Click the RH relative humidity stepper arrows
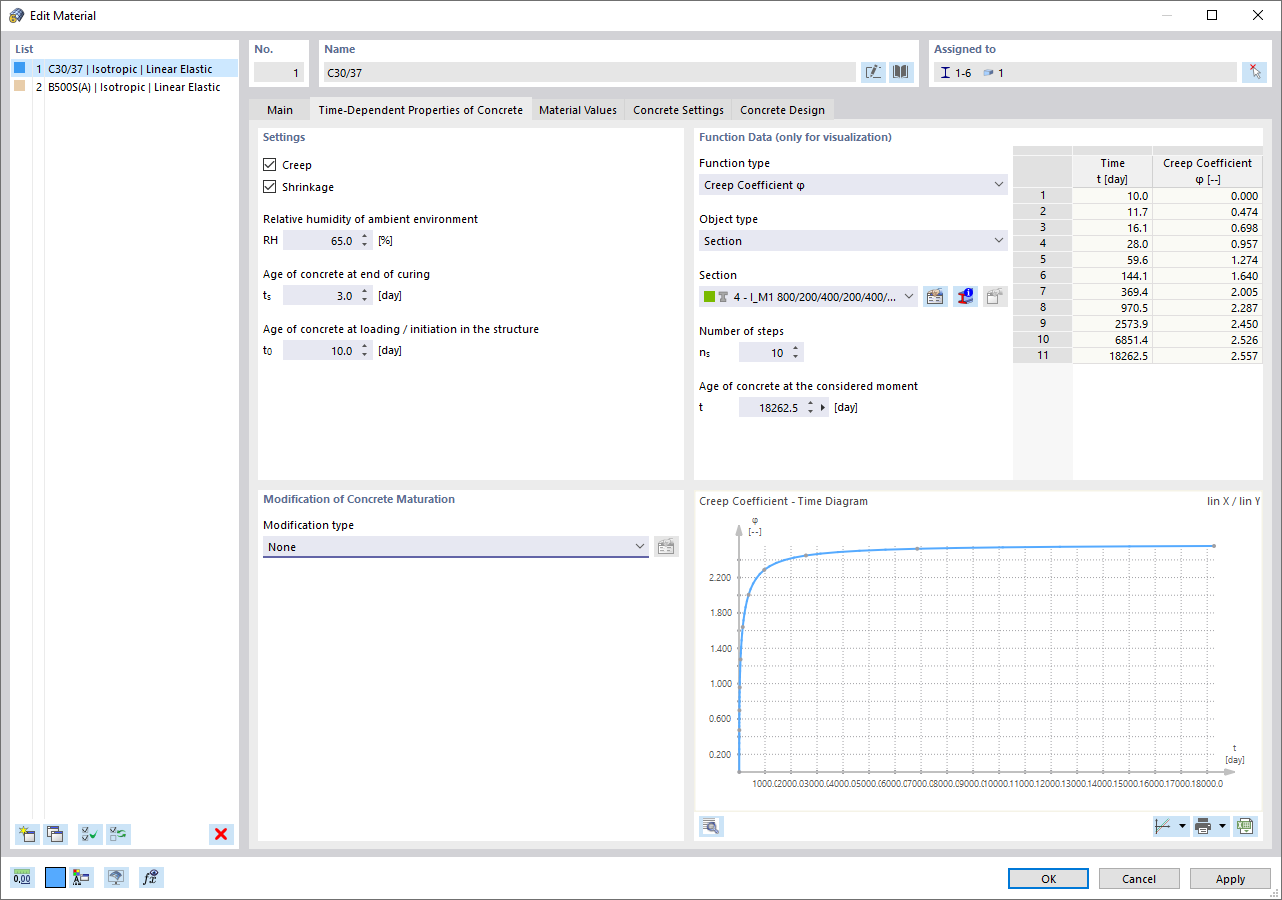This screenshot has width=1282, height=900. tap(365, 241)
